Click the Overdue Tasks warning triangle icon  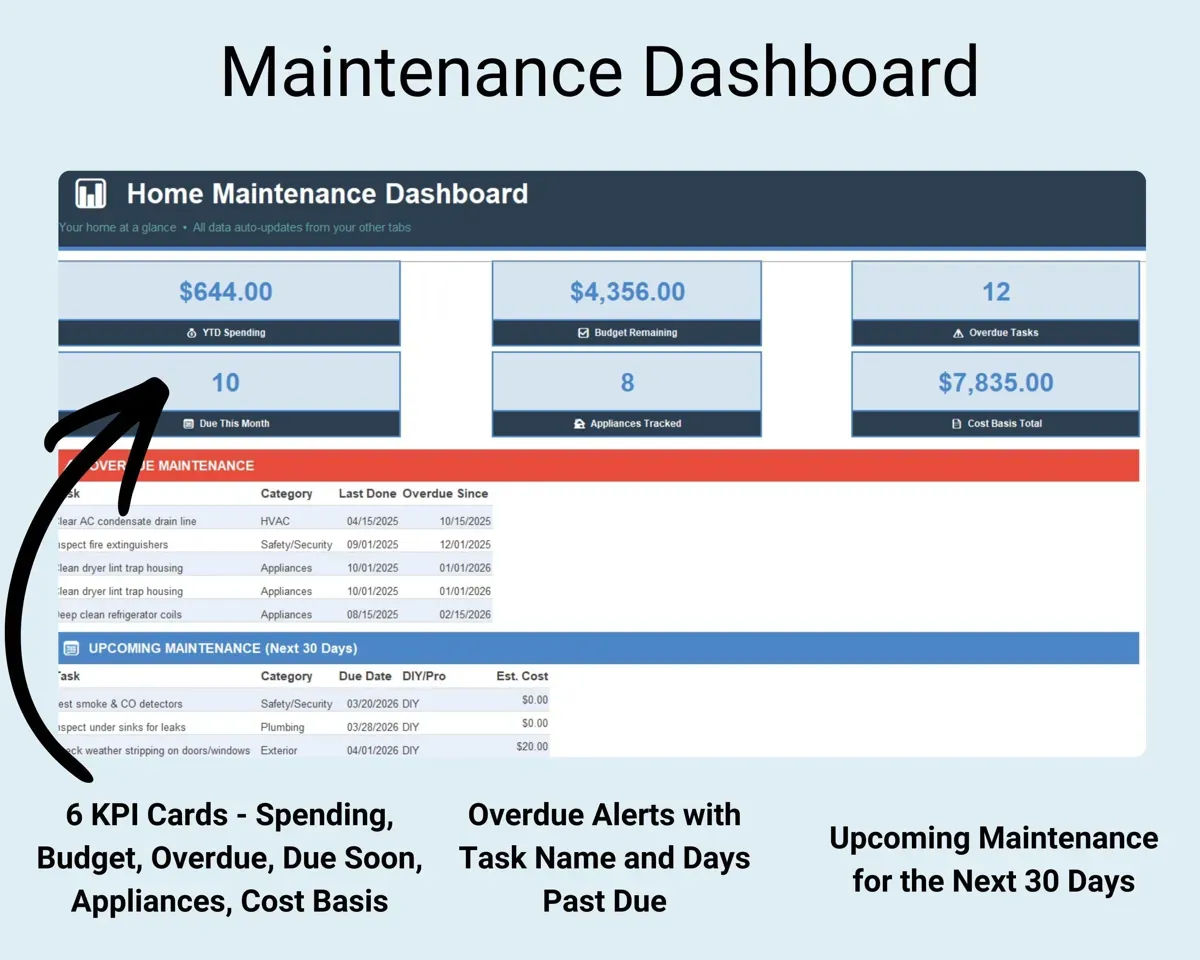tap(958, 333)
